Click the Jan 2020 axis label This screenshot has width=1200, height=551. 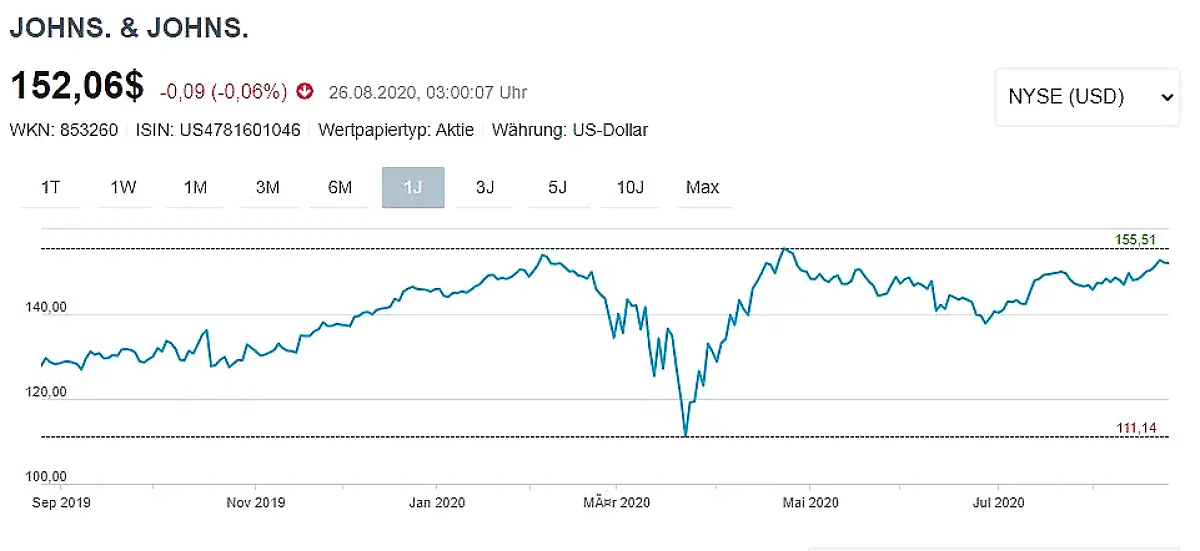437,502
